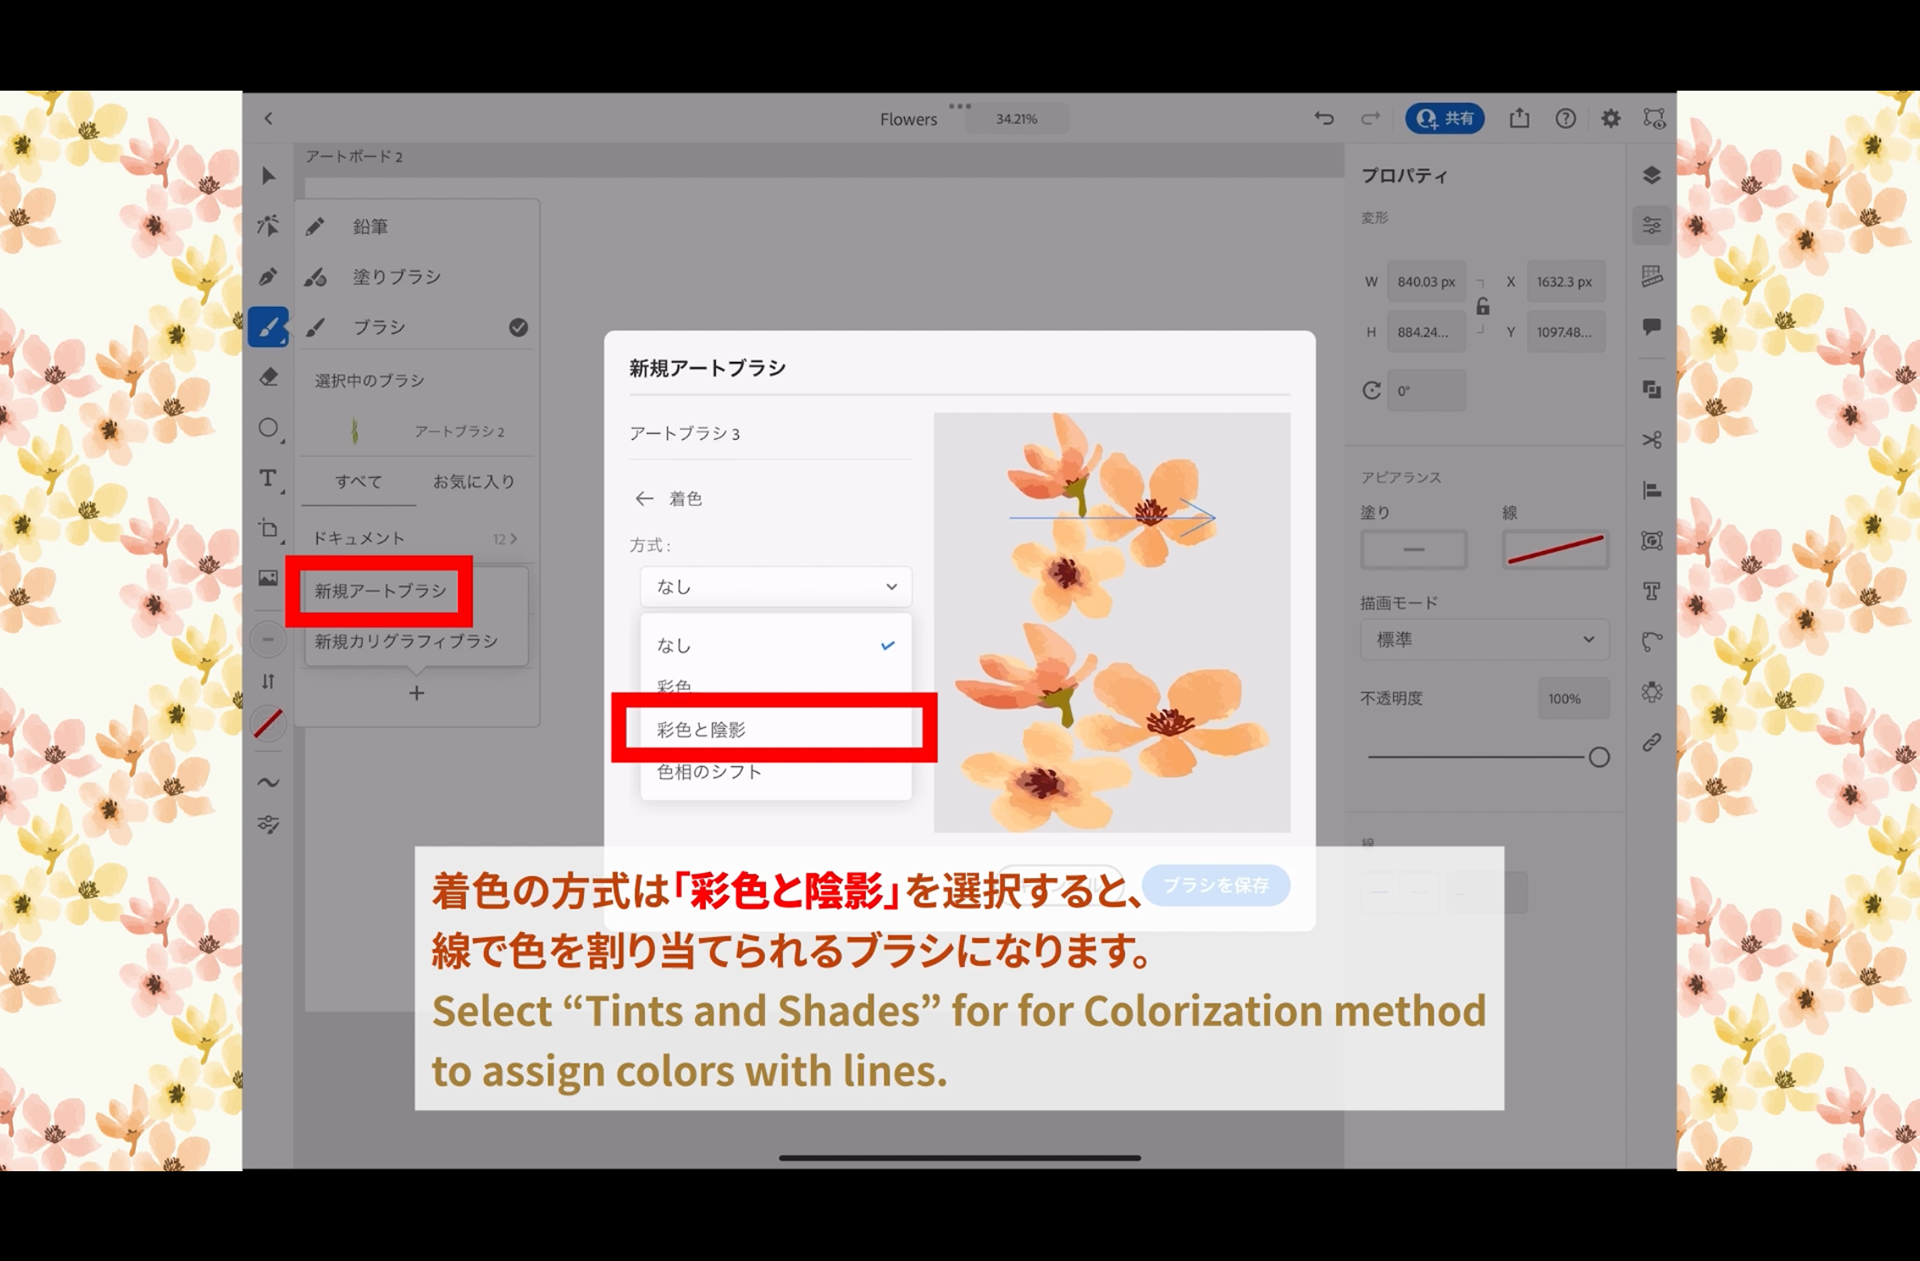Select the Eraser tool

click(x=268, y=378)
